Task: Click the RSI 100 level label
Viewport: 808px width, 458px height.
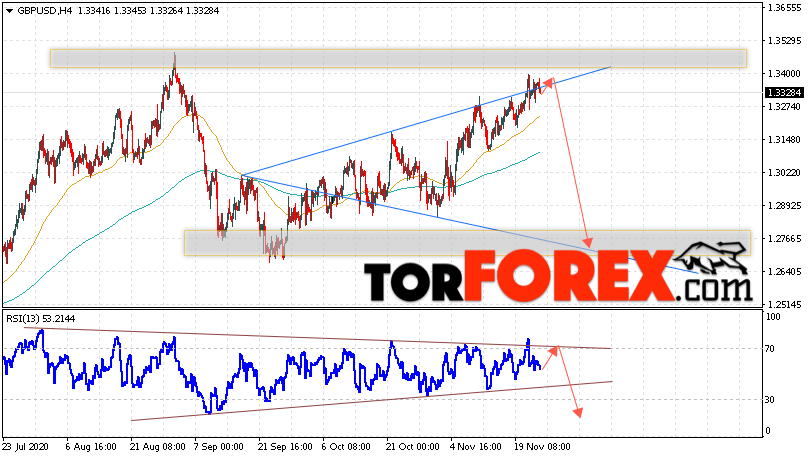Action: click(x=773, y=317)
